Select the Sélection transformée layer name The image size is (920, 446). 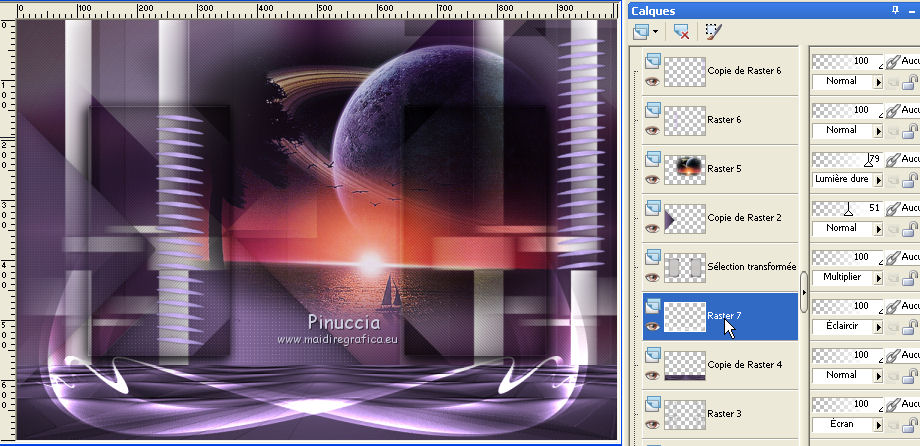(752, 266)
